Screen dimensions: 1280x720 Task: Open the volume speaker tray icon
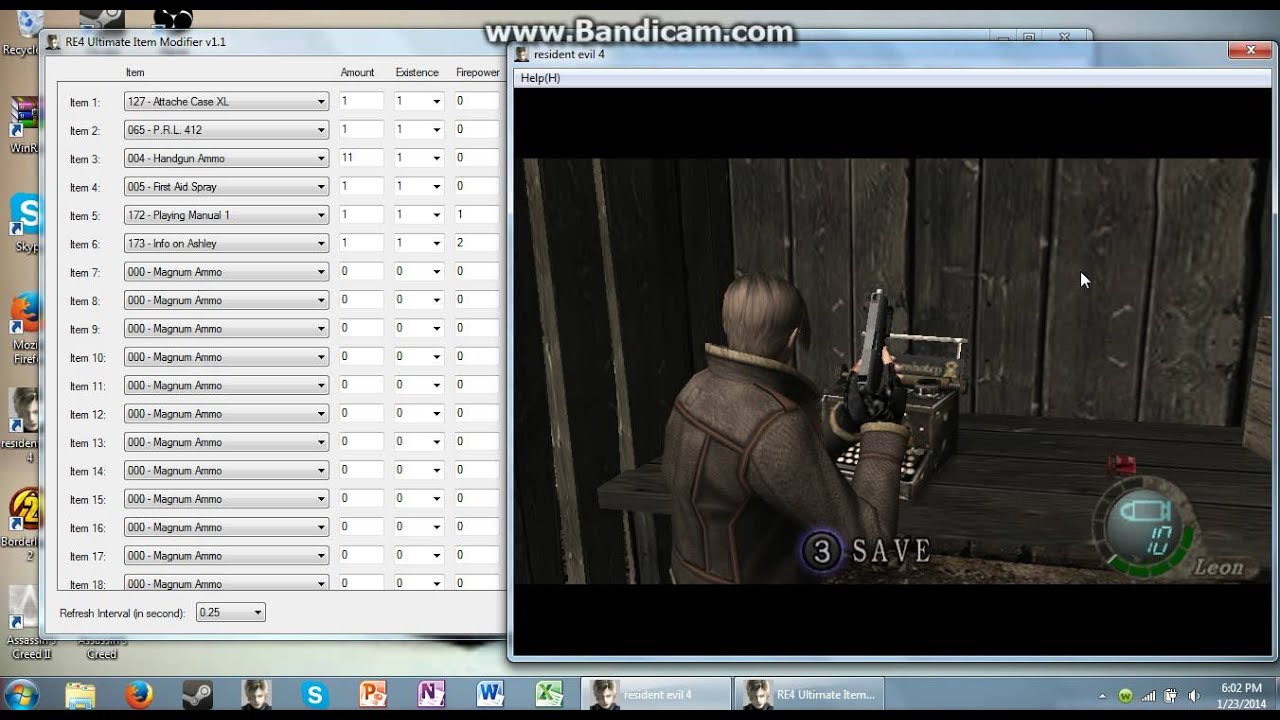pyautogui.click(x=1194, y=695)
